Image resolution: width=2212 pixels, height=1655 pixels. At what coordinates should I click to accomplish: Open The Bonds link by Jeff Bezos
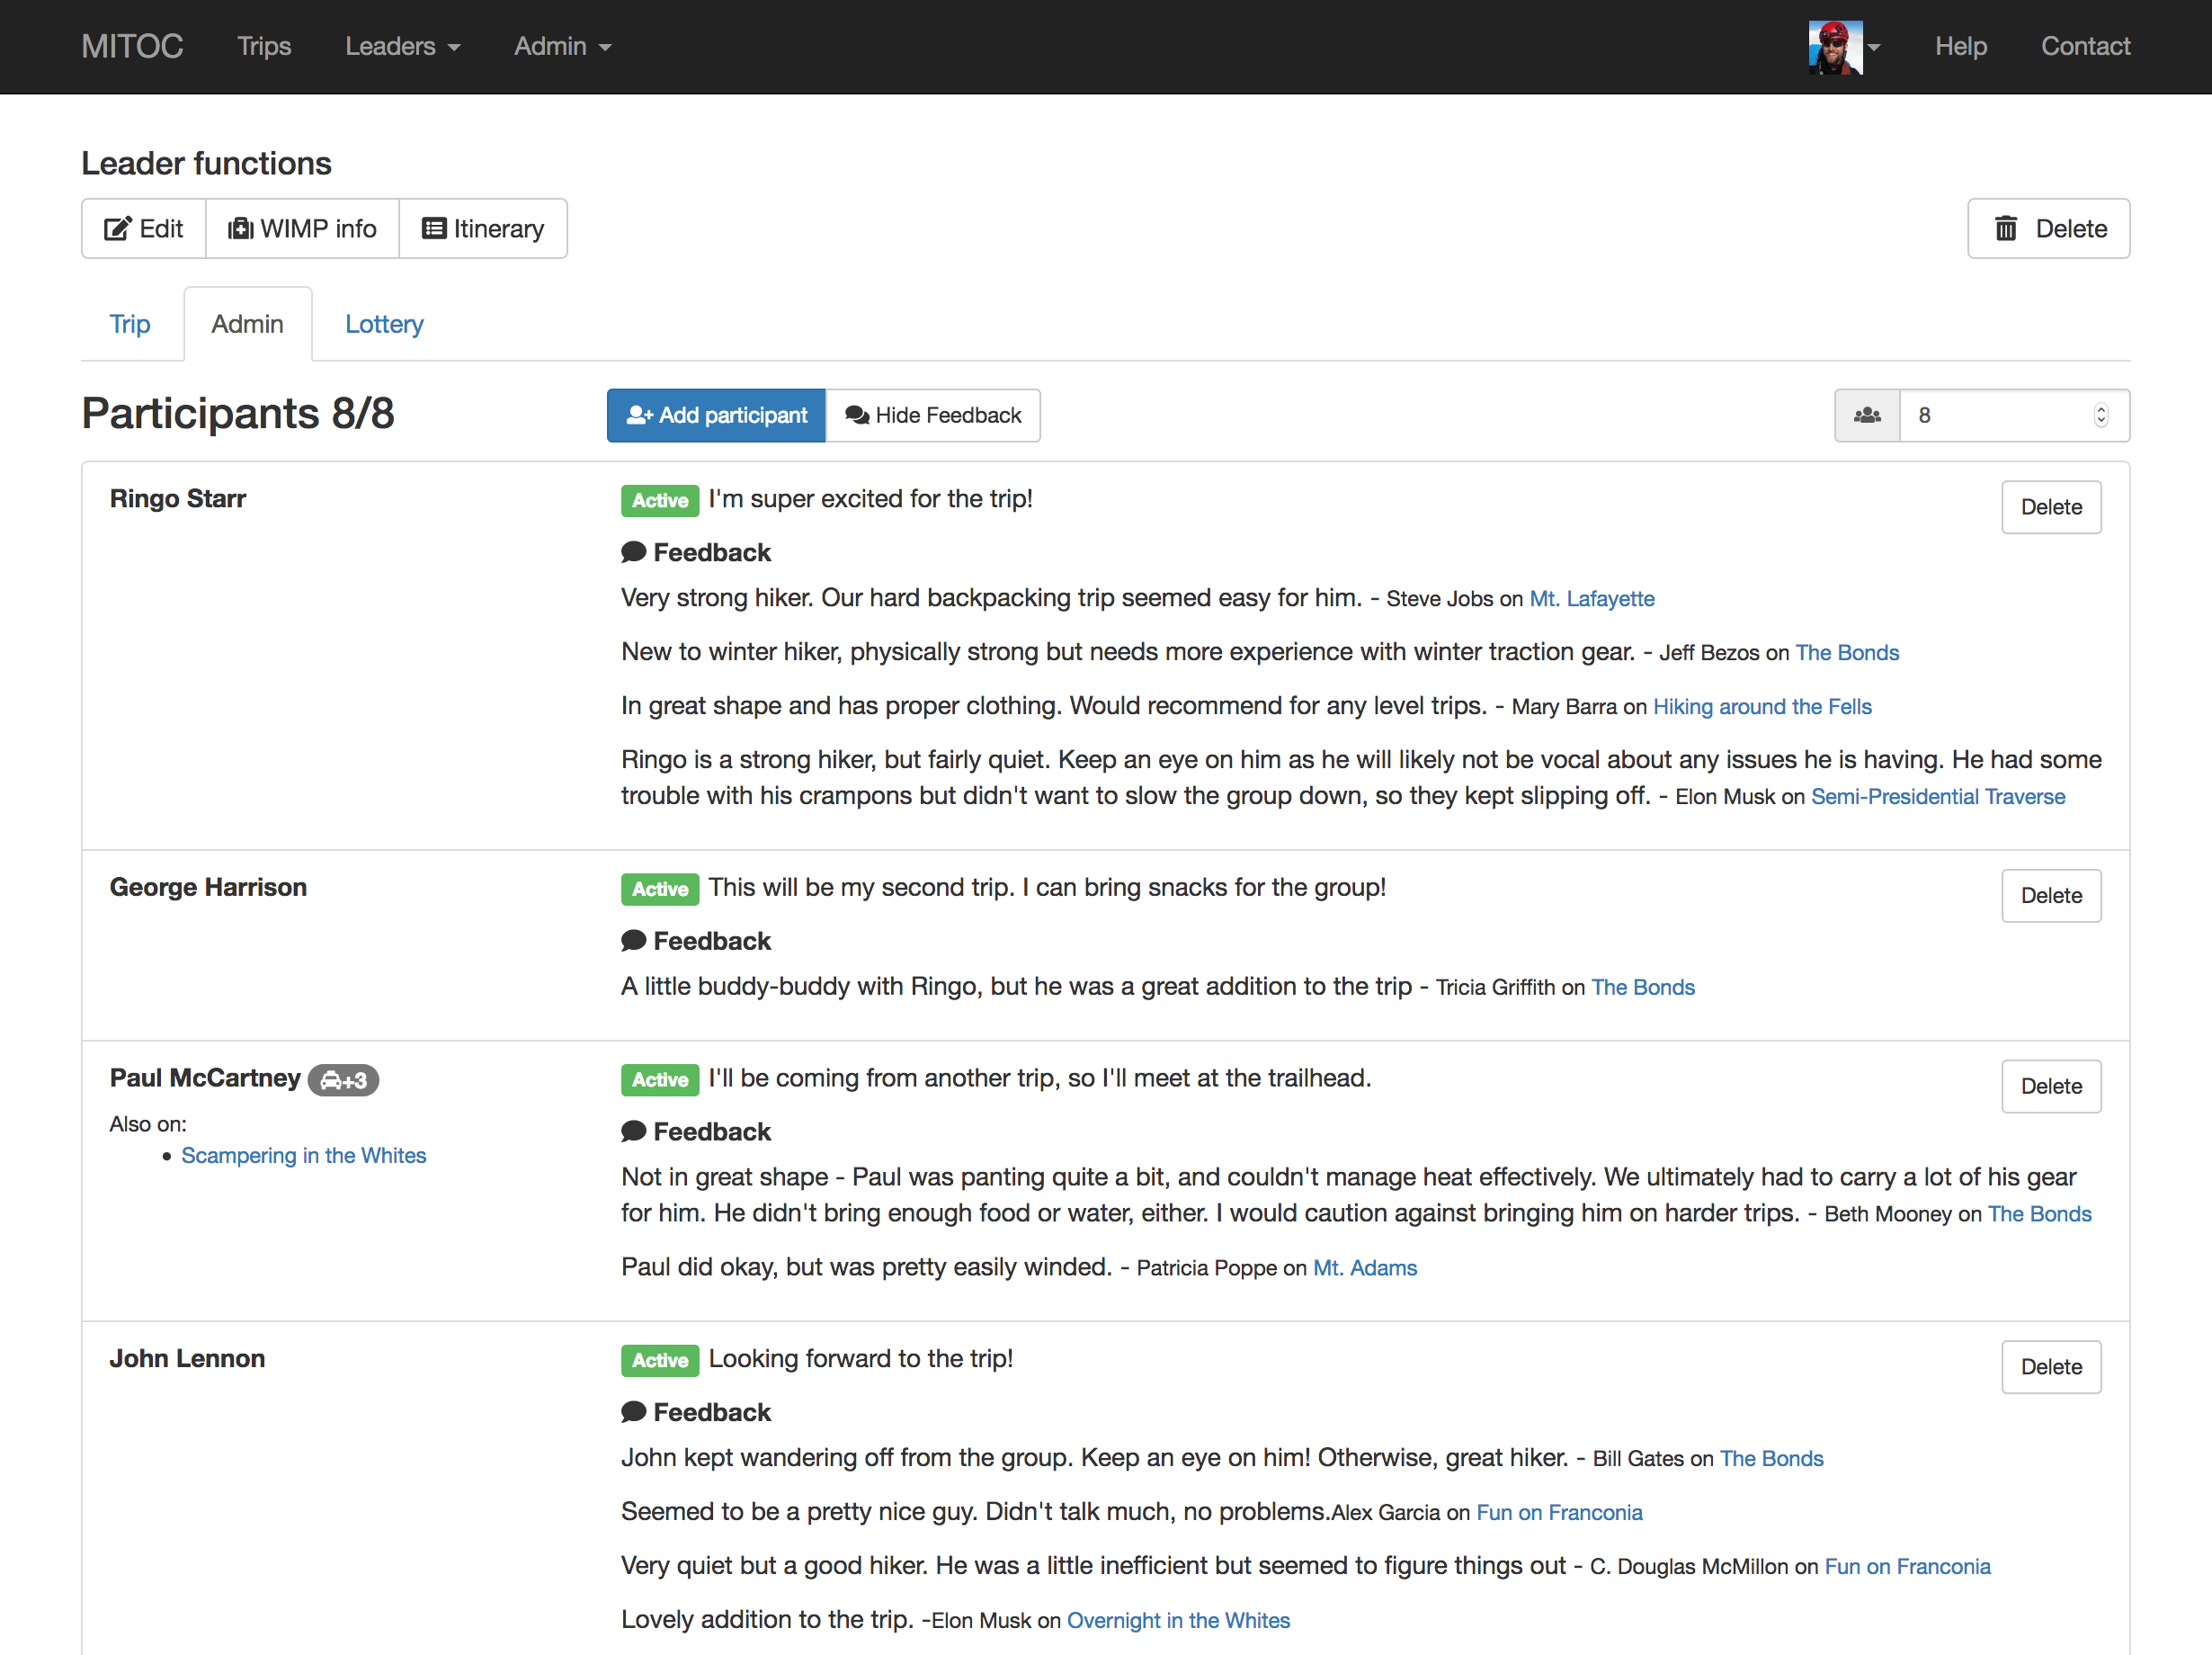coord(1846,652)
